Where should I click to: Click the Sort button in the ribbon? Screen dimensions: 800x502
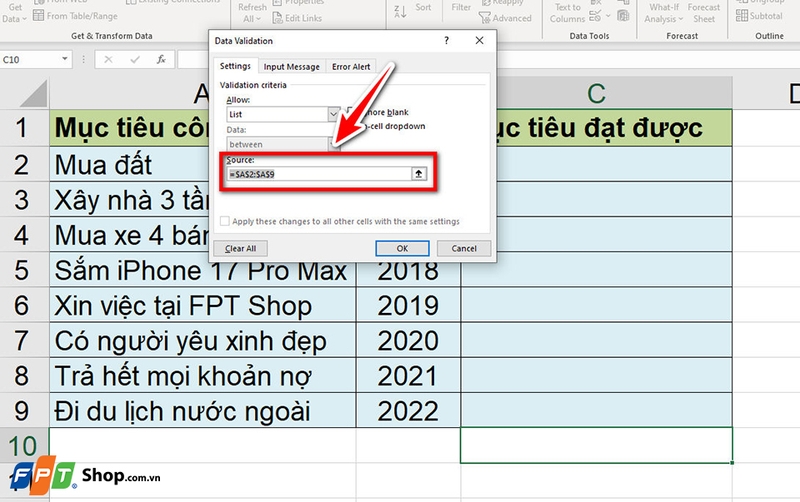pyautogui.click(x=423, y=7)
